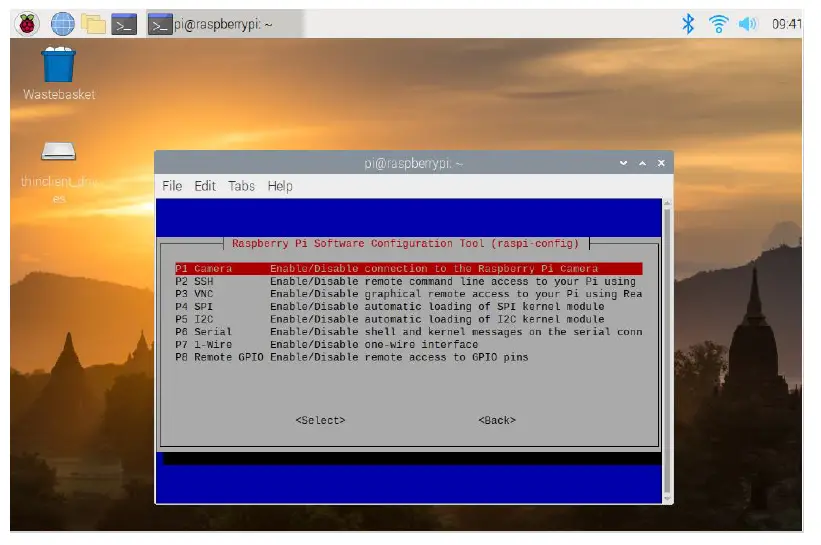Screen dimensions: 821x545
Task: Select the P5 I2C option
Action: click(x=408, y=319)
